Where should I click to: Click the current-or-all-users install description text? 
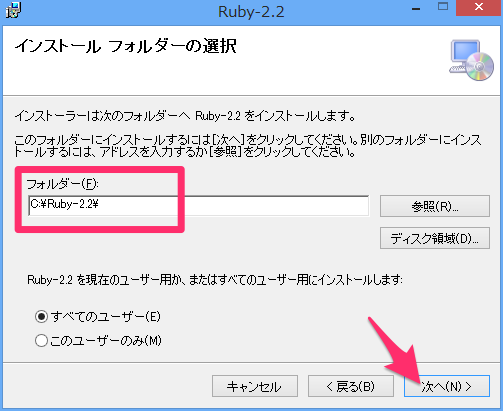click(215, 280)
